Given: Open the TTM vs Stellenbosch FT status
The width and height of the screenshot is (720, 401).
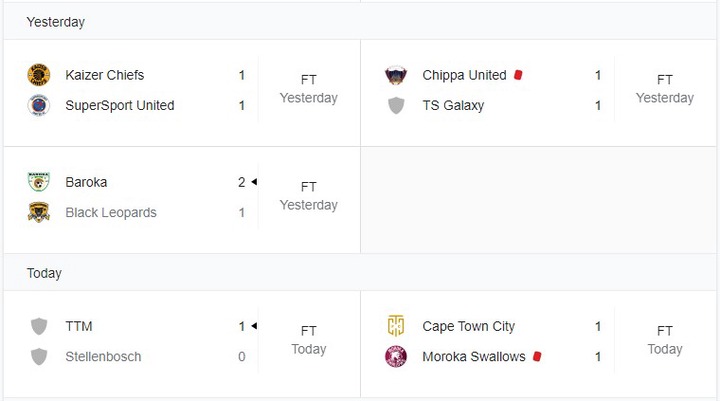Looking at the screenshot, I should click(309, 331).
